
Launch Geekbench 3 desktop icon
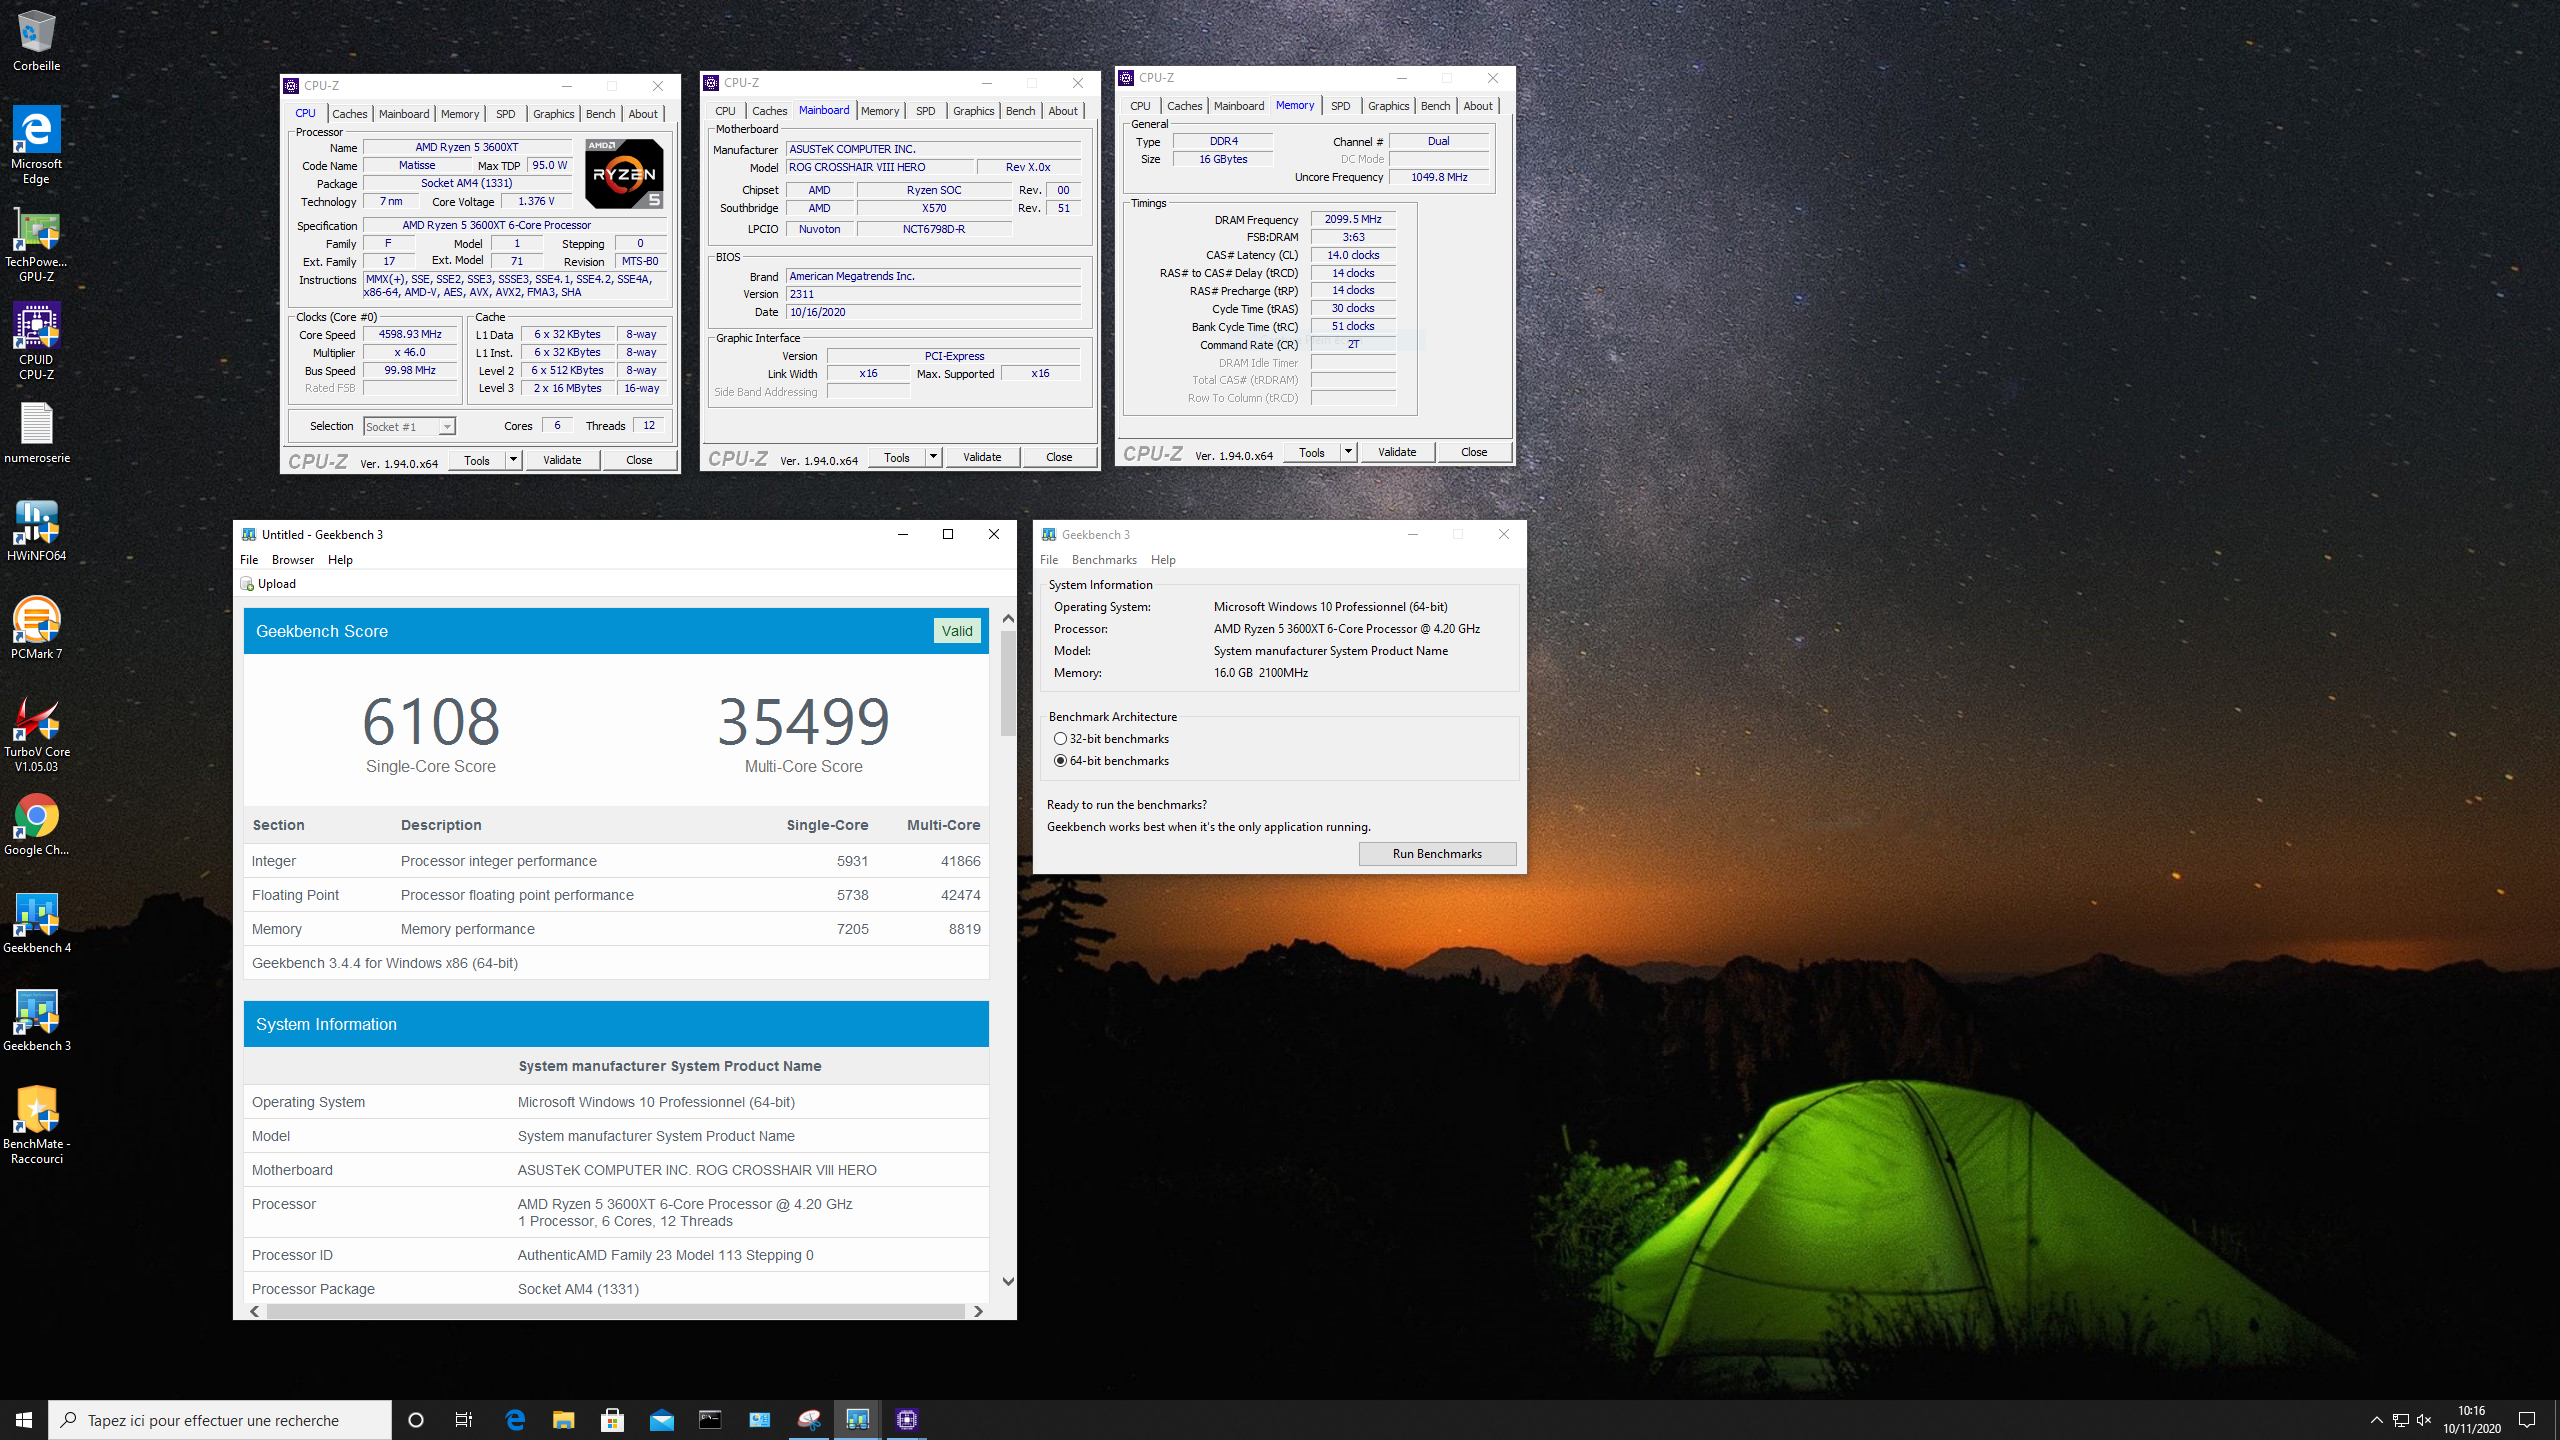click(36, 1020)
